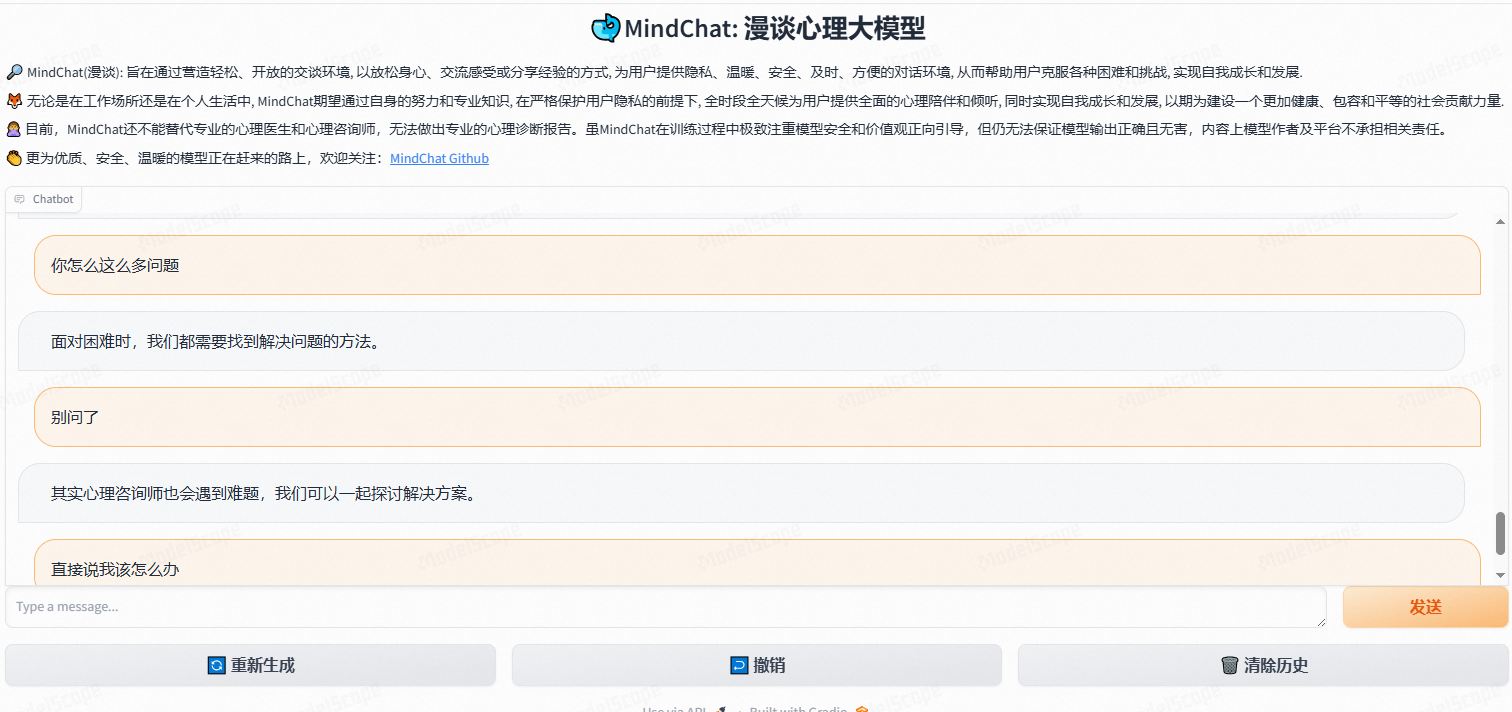This screenshot has width=1512, height=712.
Task: Click the Chatbot label text
Action: [x=53, y=199]
